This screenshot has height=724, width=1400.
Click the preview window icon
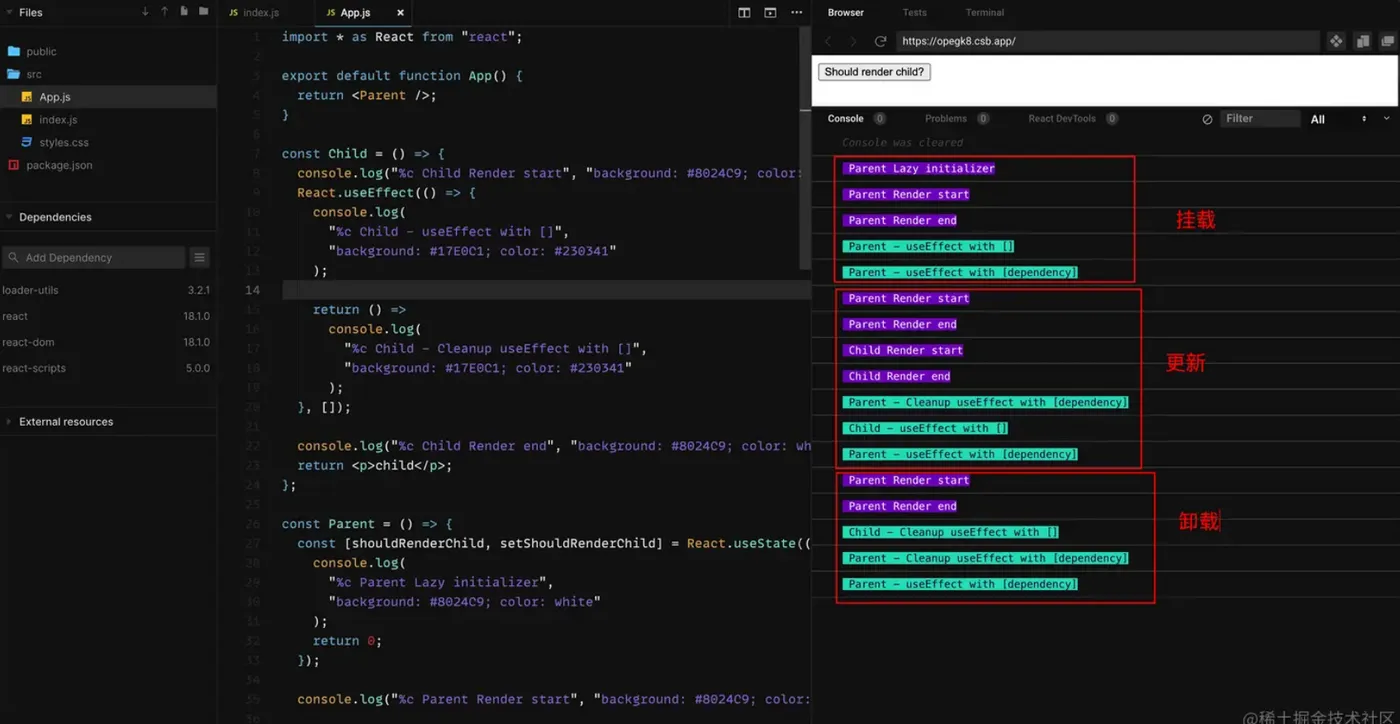pyautogui.click(x=770, y=13)
